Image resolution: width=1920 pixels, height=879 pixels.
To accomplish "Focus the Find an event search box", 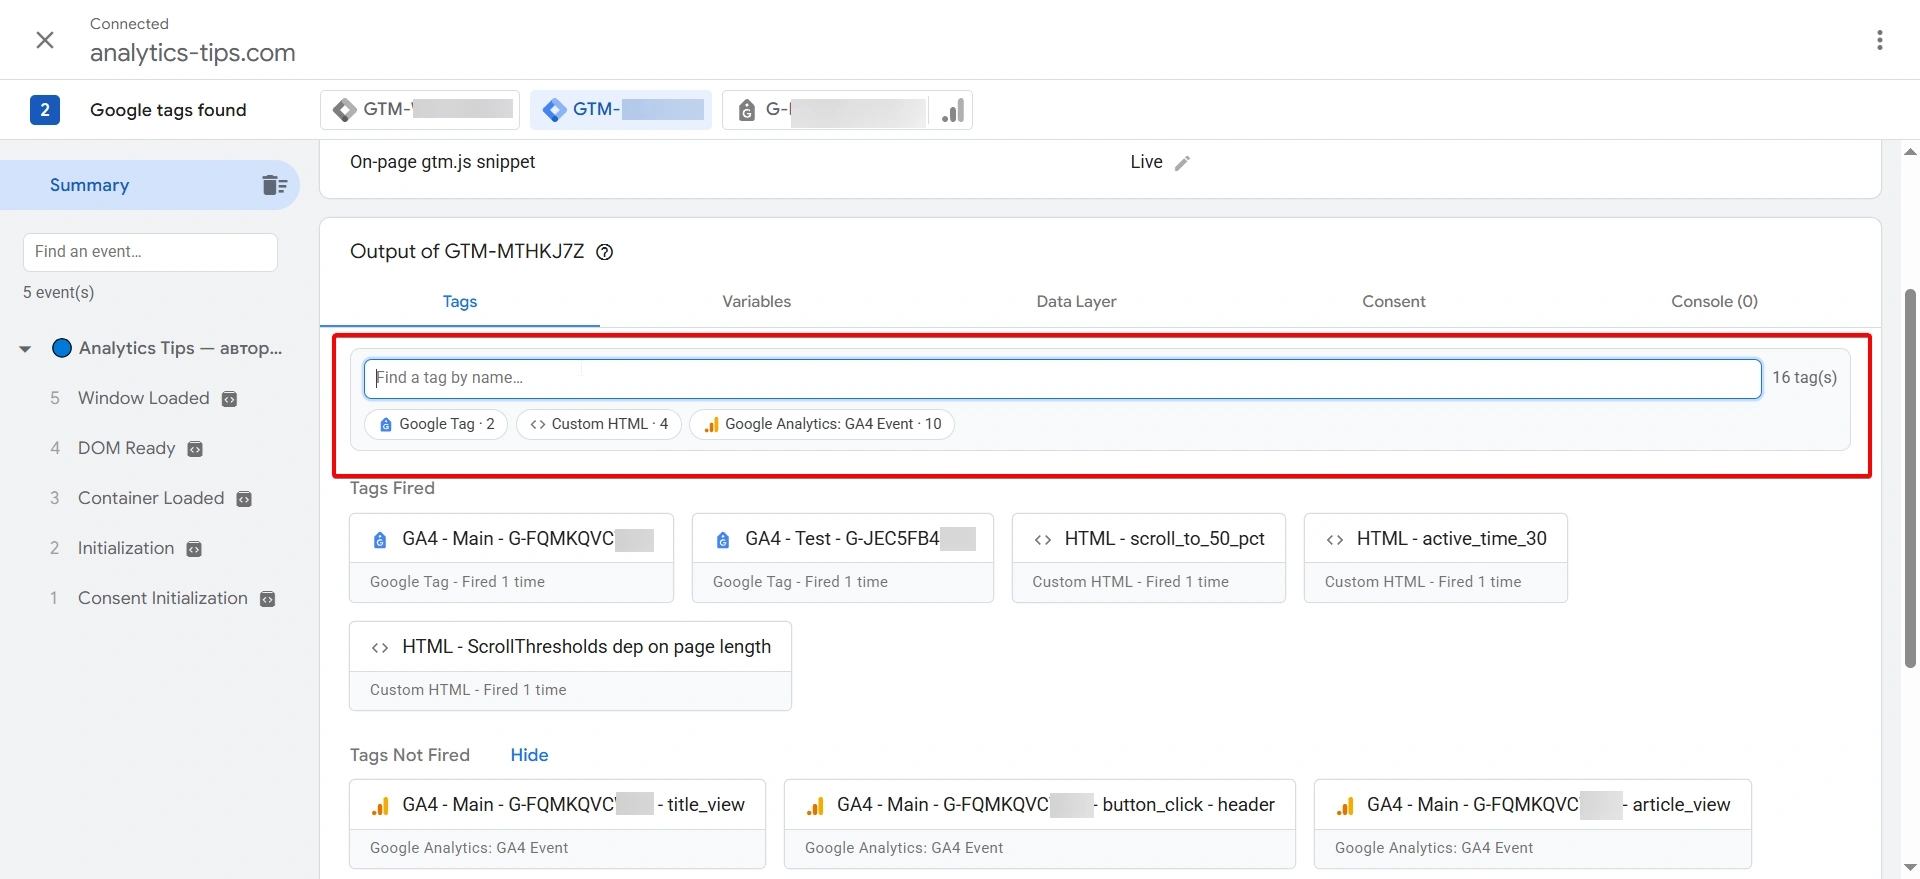I will pos(150,252).
